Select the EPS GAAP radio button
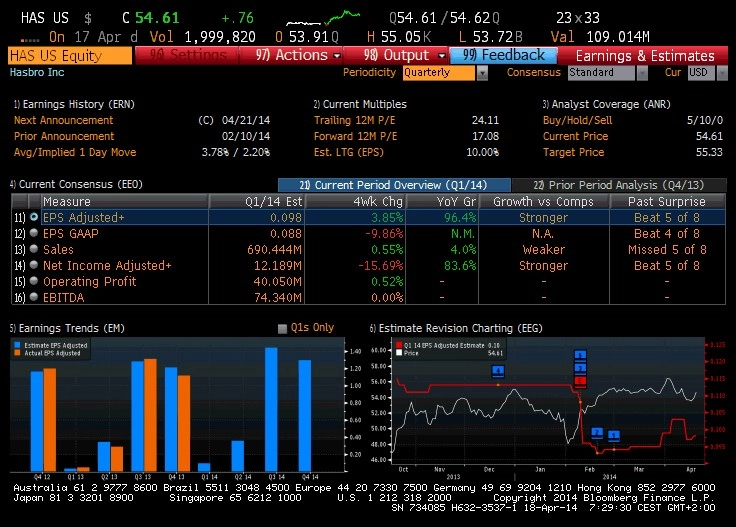 (34, 233)
